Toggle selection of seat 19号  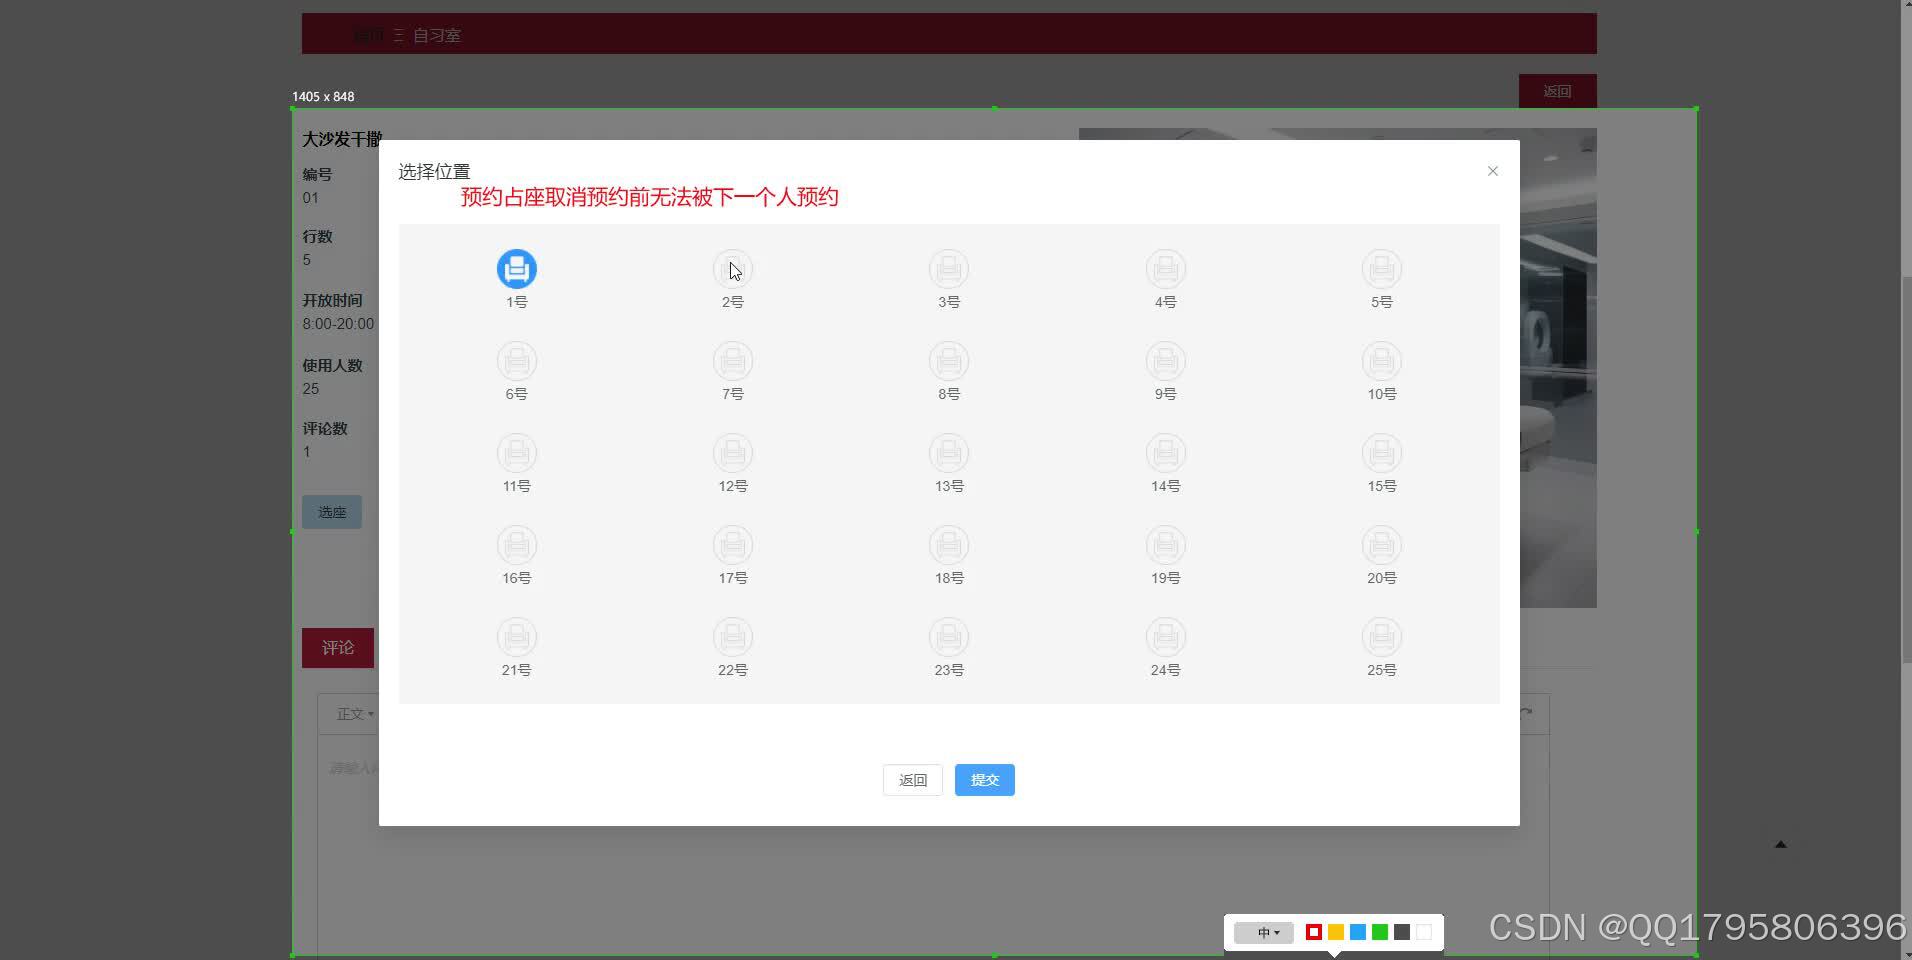(x=1165, y=545)
